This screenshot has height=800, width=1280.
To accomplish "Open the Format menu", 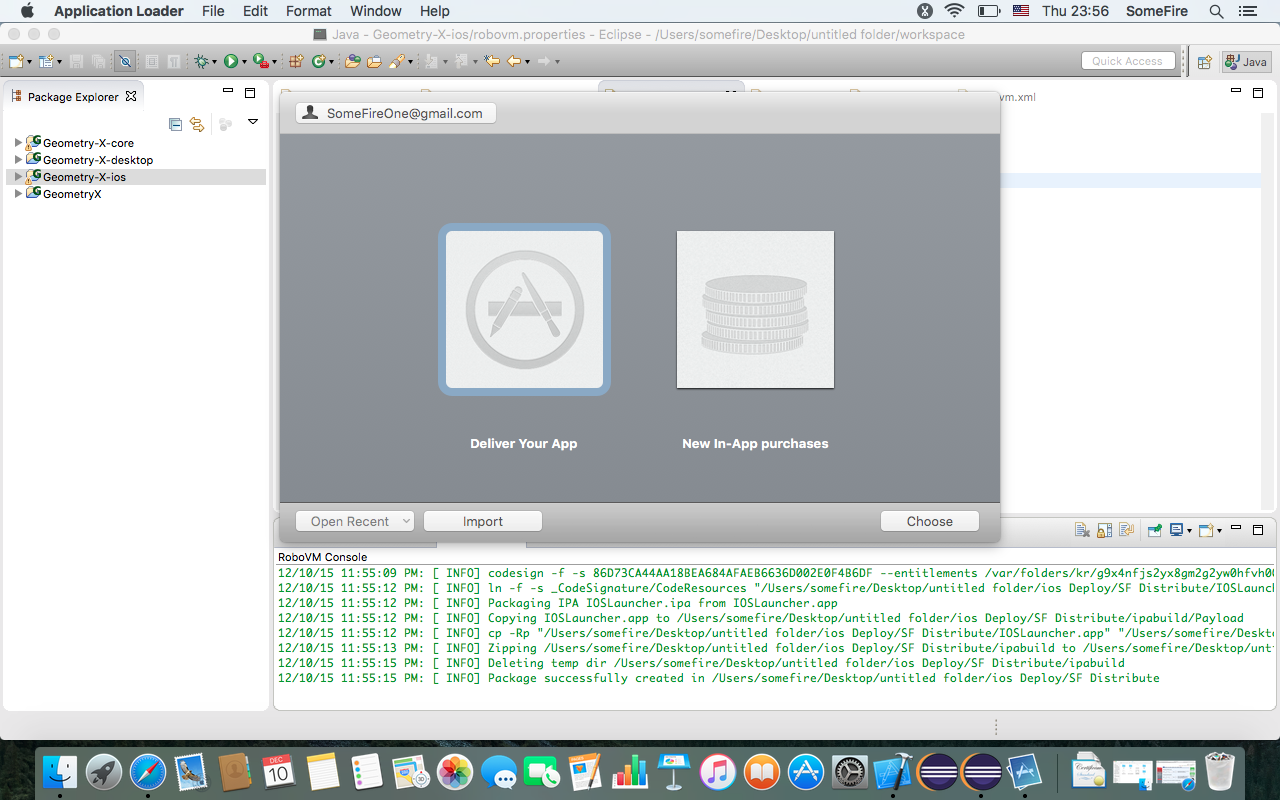I will (x=309, y=11).
